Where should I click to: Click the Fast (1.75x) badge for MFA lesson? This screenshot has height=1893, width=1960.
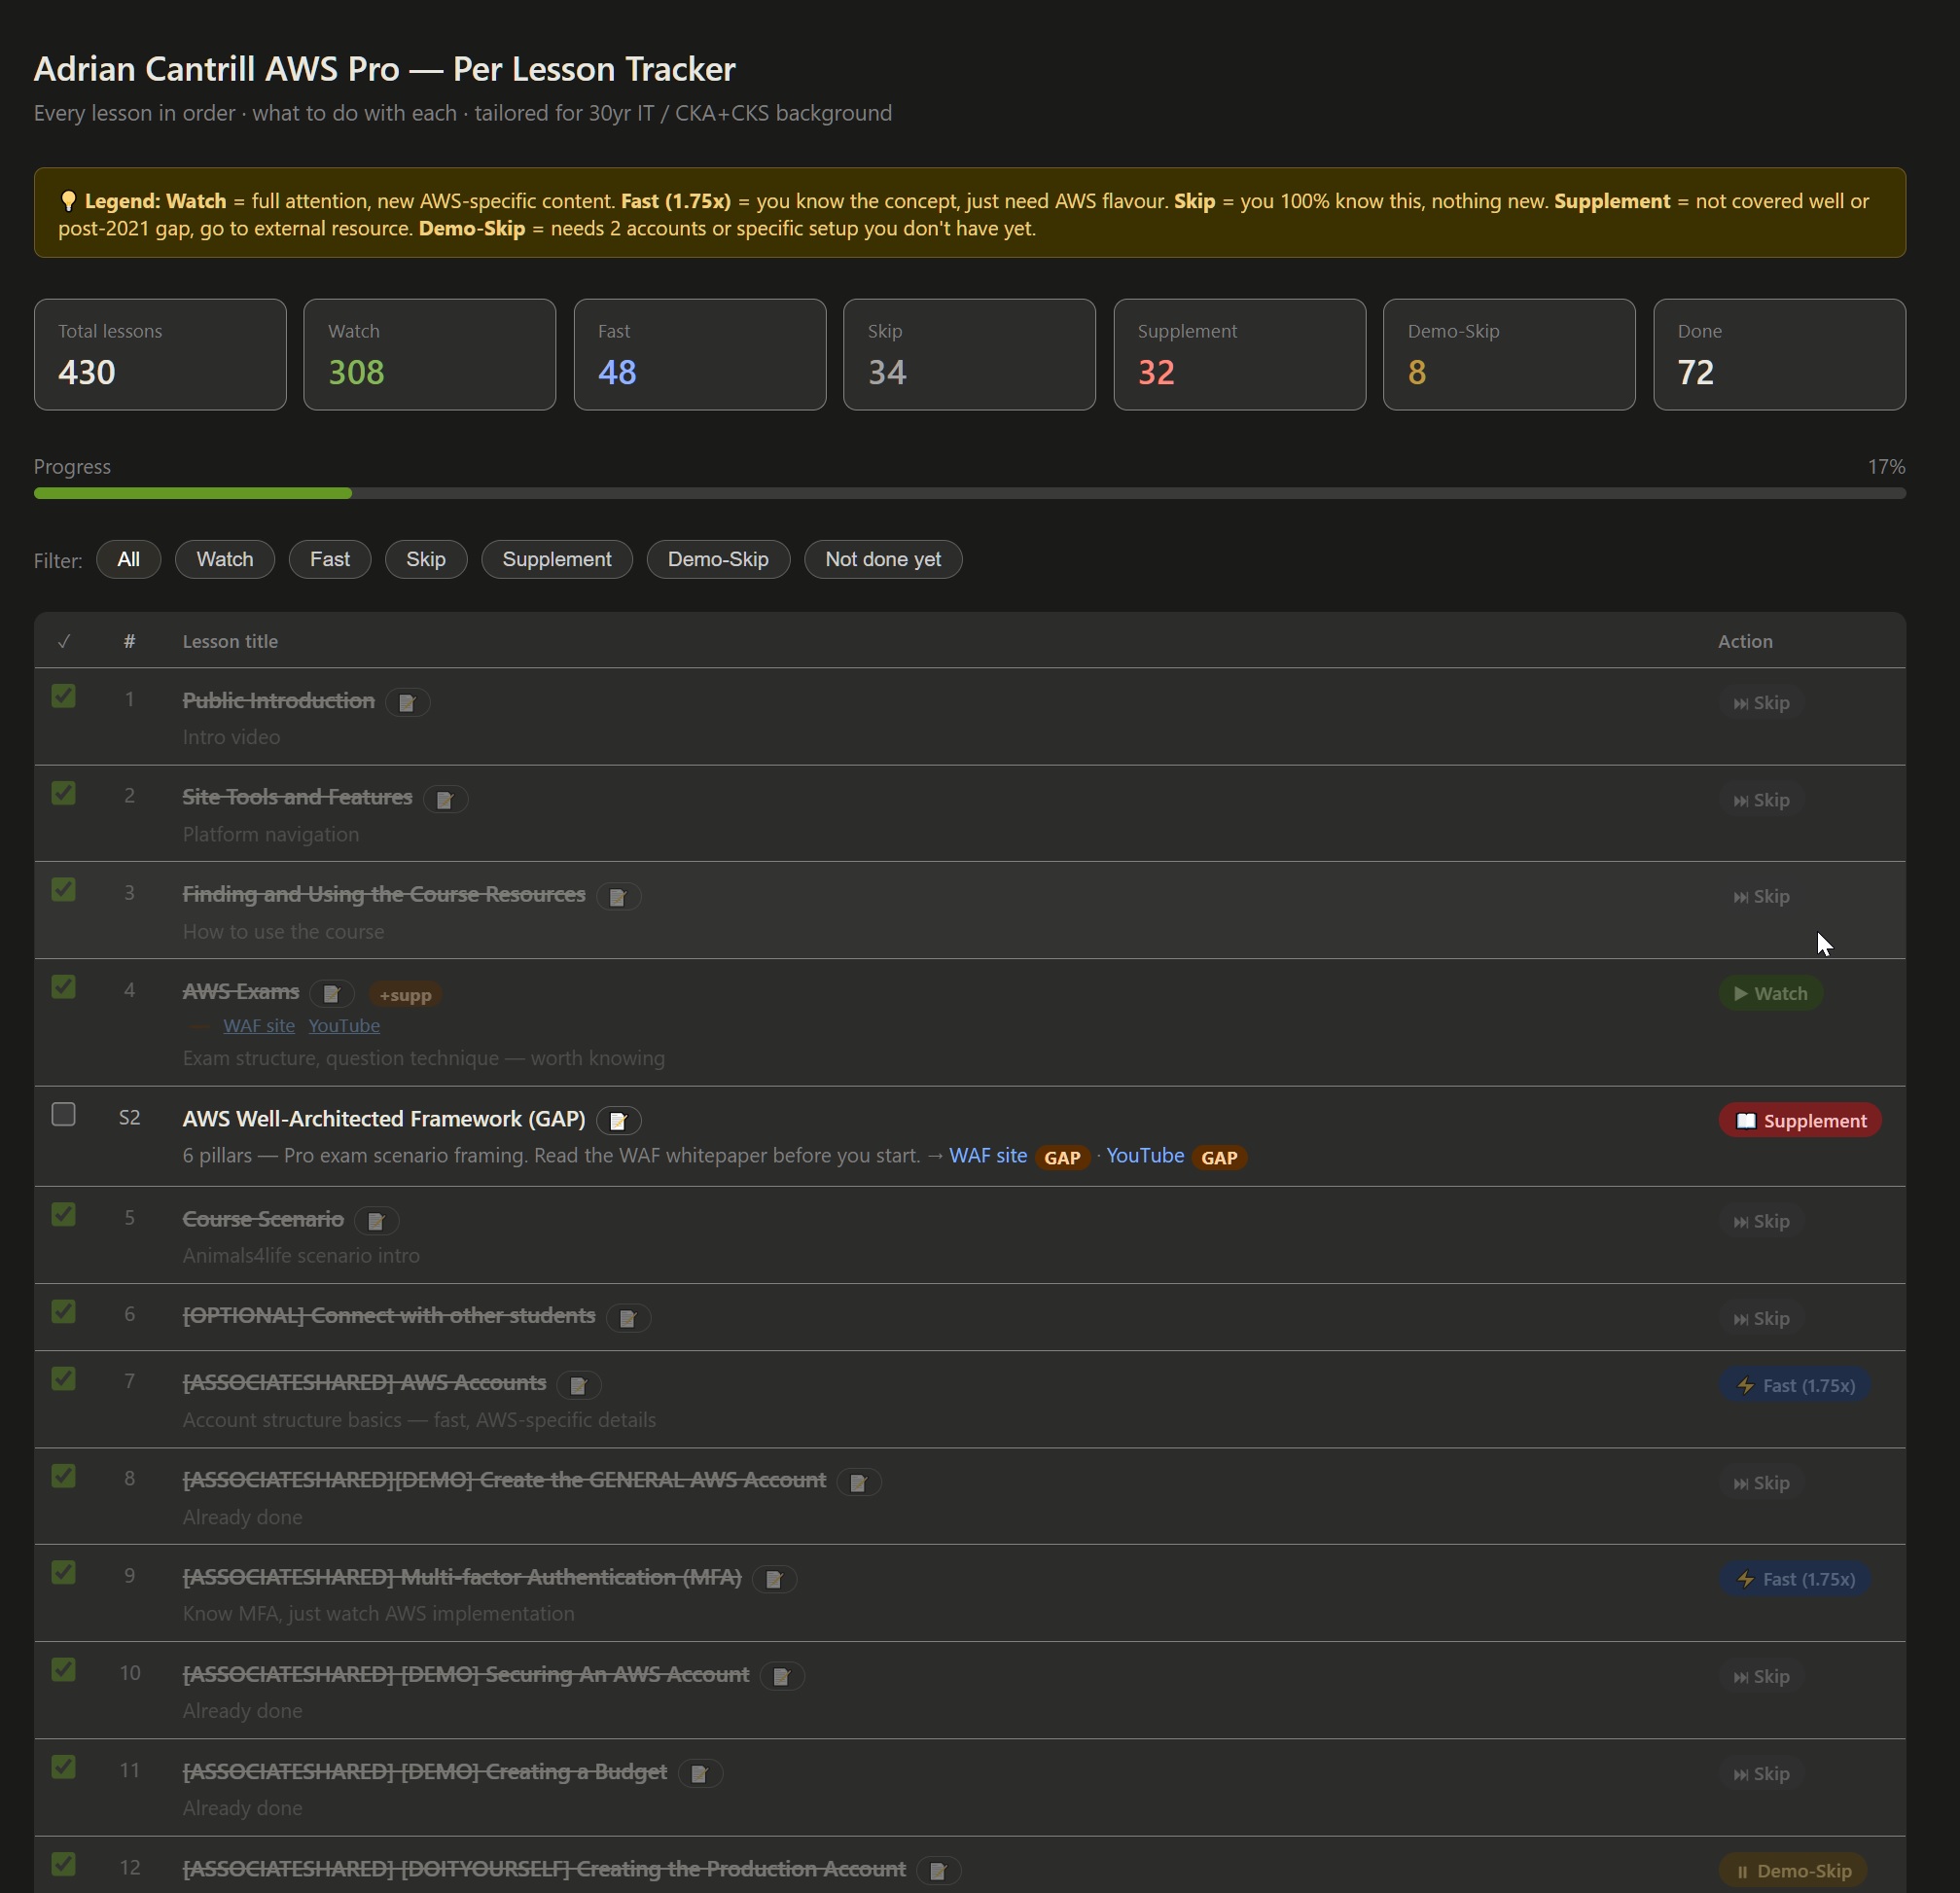click(x=1795, y=1579)
